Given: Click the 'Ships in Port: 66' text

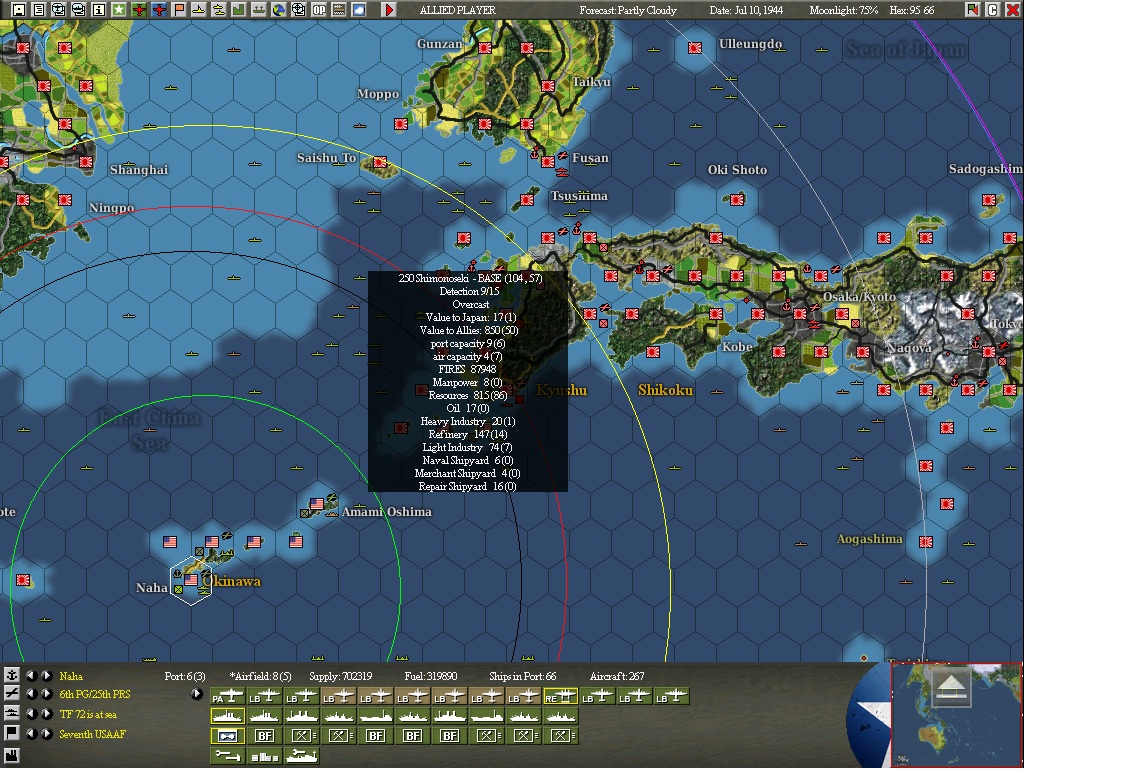Looking at the screenshot, I should click(522, 676).
